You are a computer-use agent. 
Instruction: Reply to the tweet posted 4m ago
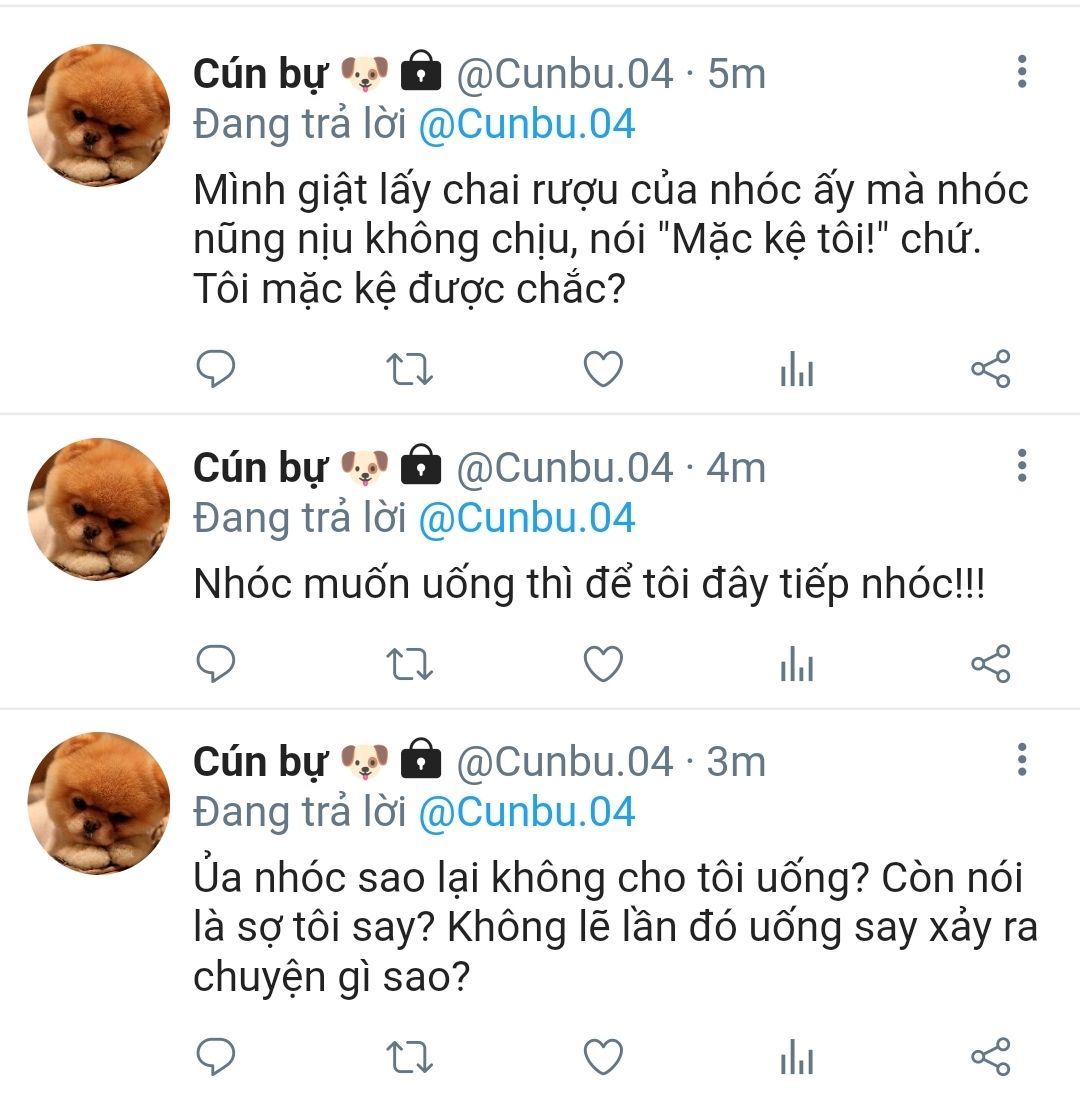point(215,664)
